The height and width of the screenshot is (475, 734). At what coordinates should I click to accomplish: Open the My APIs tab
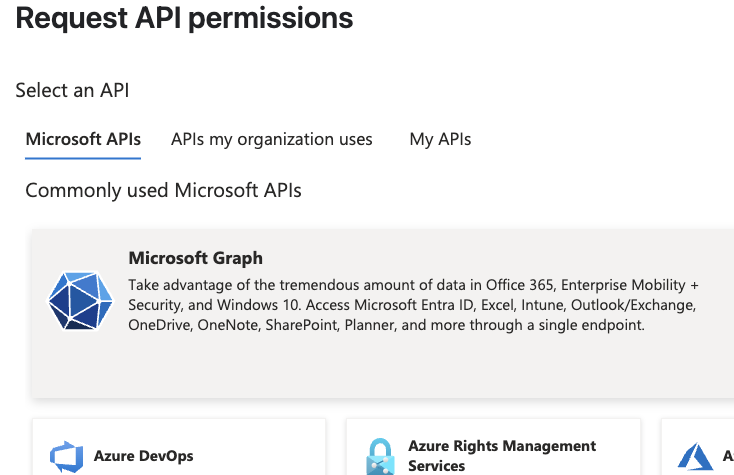[440, 139]
